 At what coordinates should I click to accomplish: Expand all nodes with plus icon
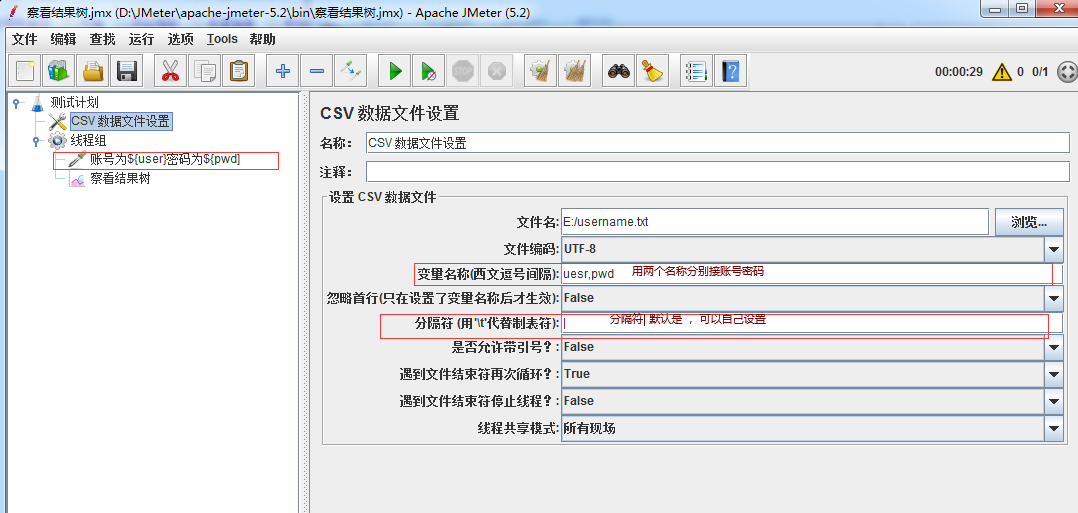283,71
